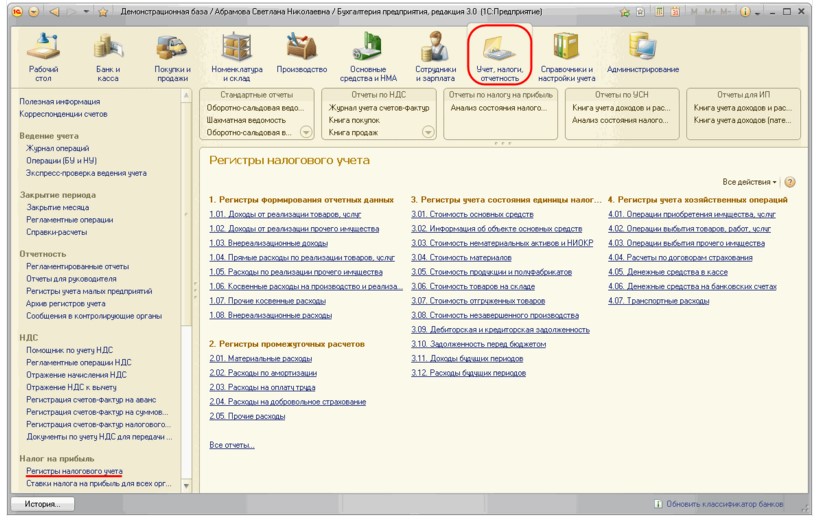The image size is (823, 526).
Task: Expand the Отчеты по НДС list
Action: point(428,132)
